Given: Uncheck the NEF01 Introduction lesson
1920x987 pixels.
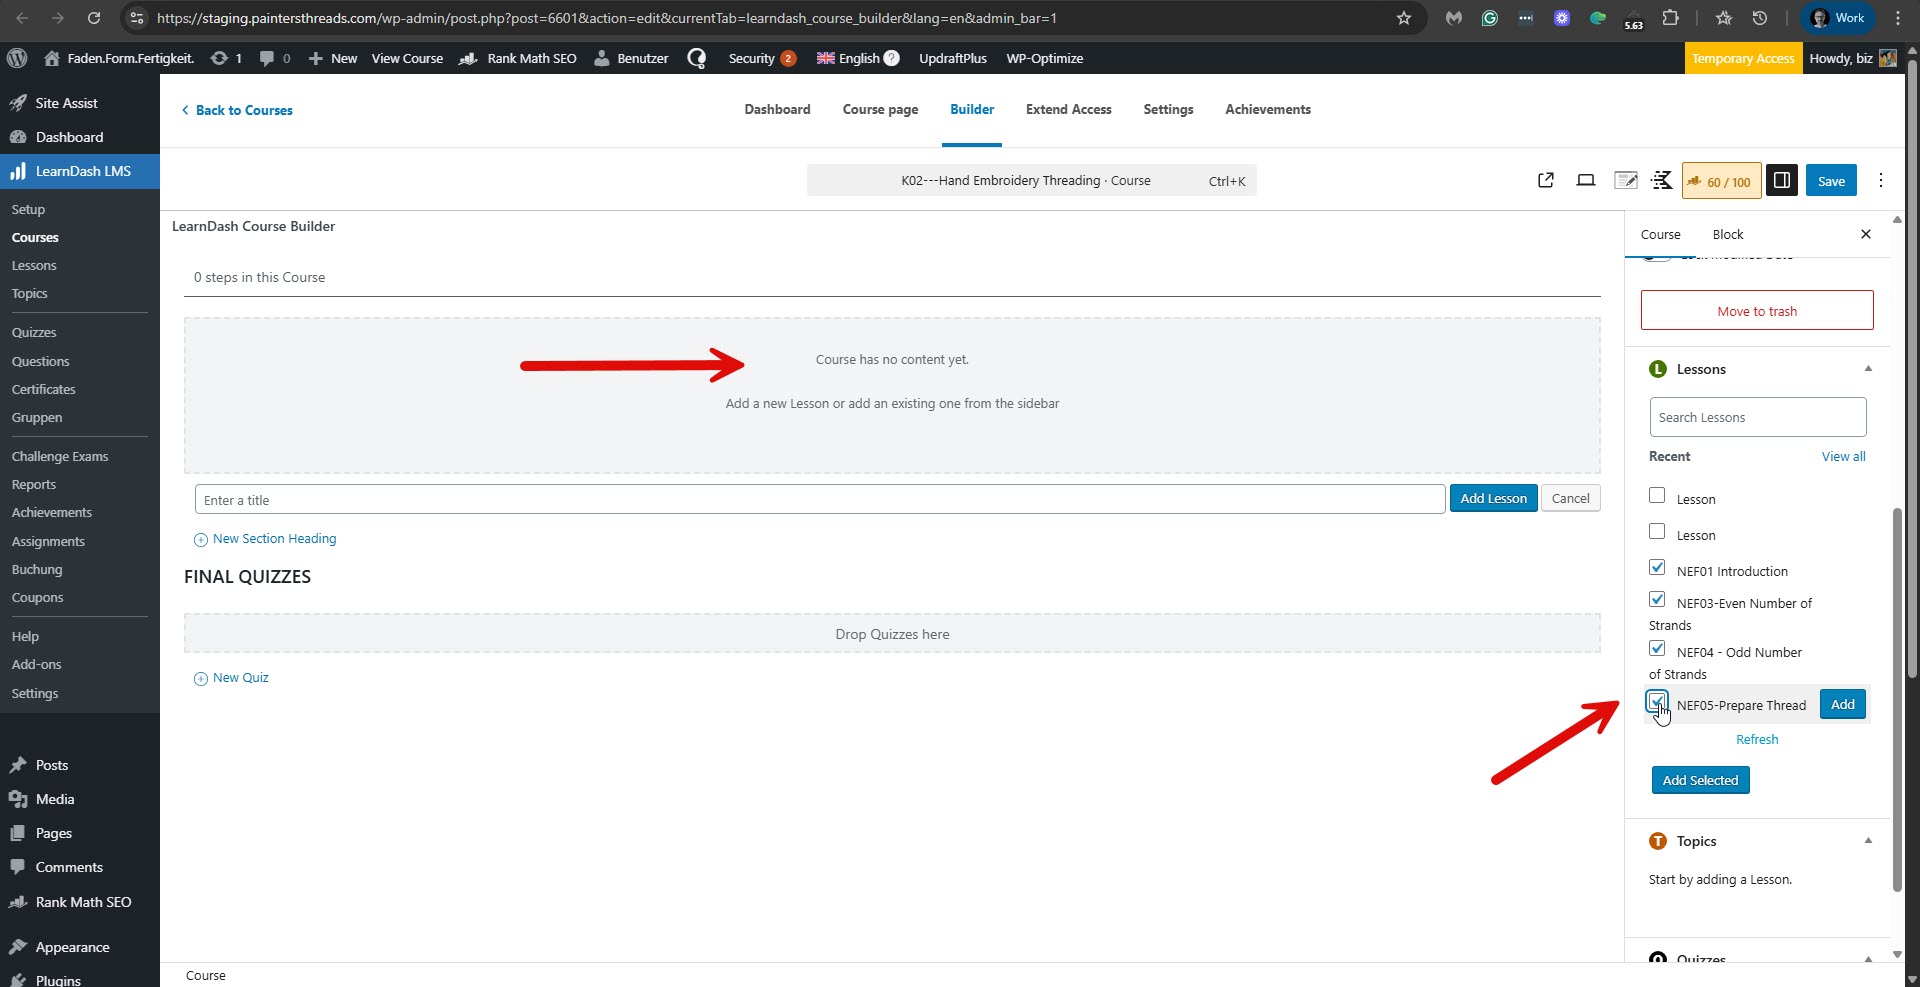Looking at the screenshot, I should [1657, 568].
